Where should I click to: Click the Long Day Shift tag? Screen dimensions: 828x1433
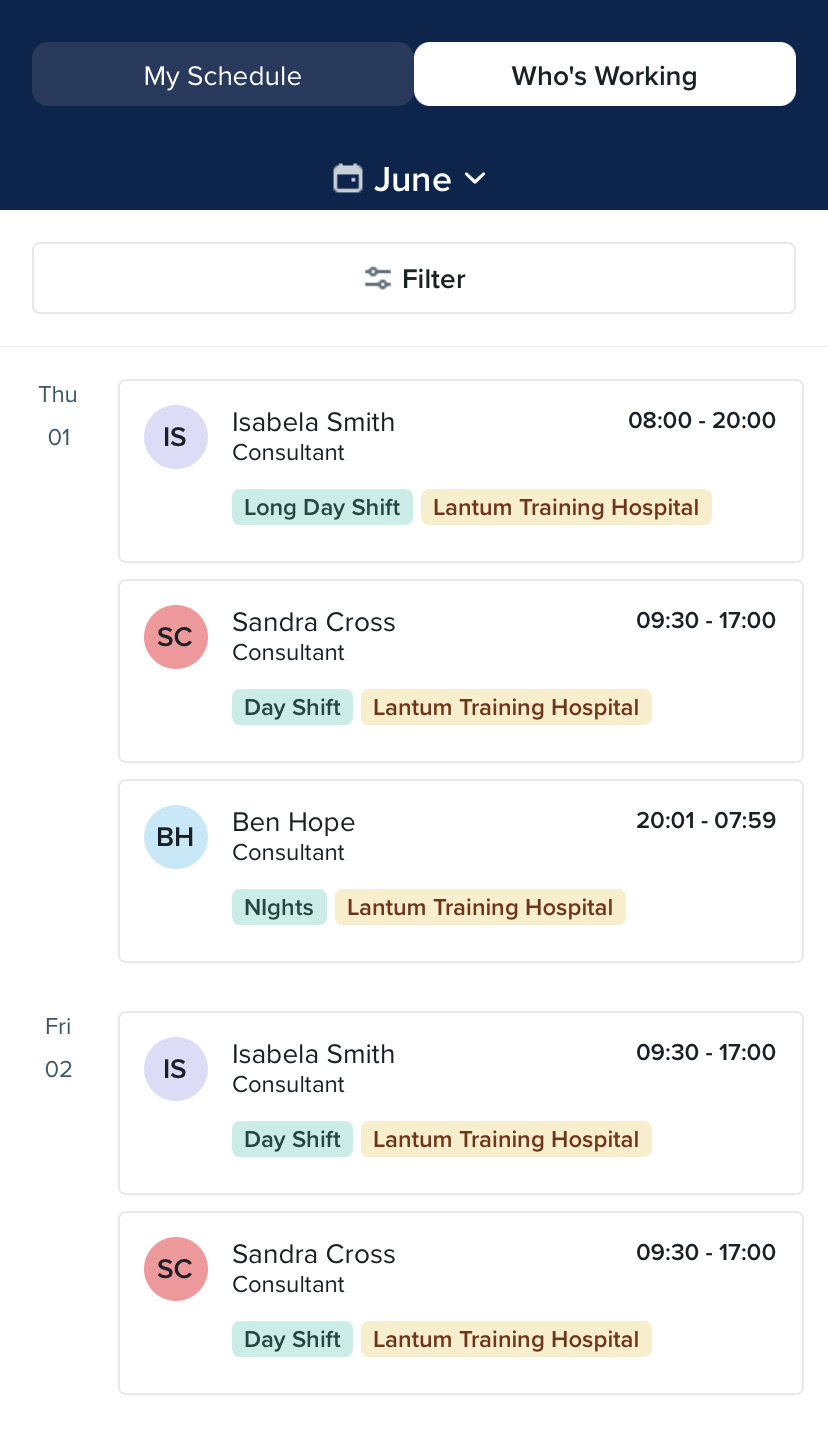(322, 507)
